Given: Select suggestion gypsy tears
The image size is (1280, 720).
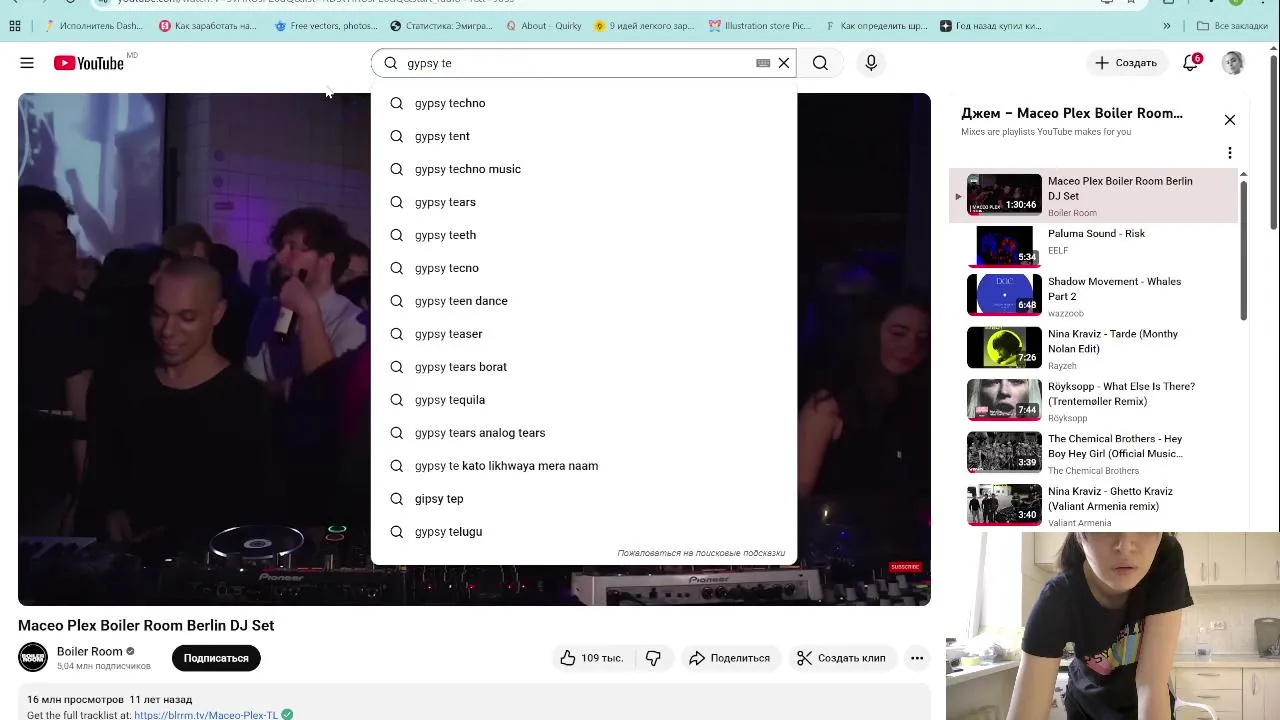Looking at the screenshot, I should click(x=584, y=202).
